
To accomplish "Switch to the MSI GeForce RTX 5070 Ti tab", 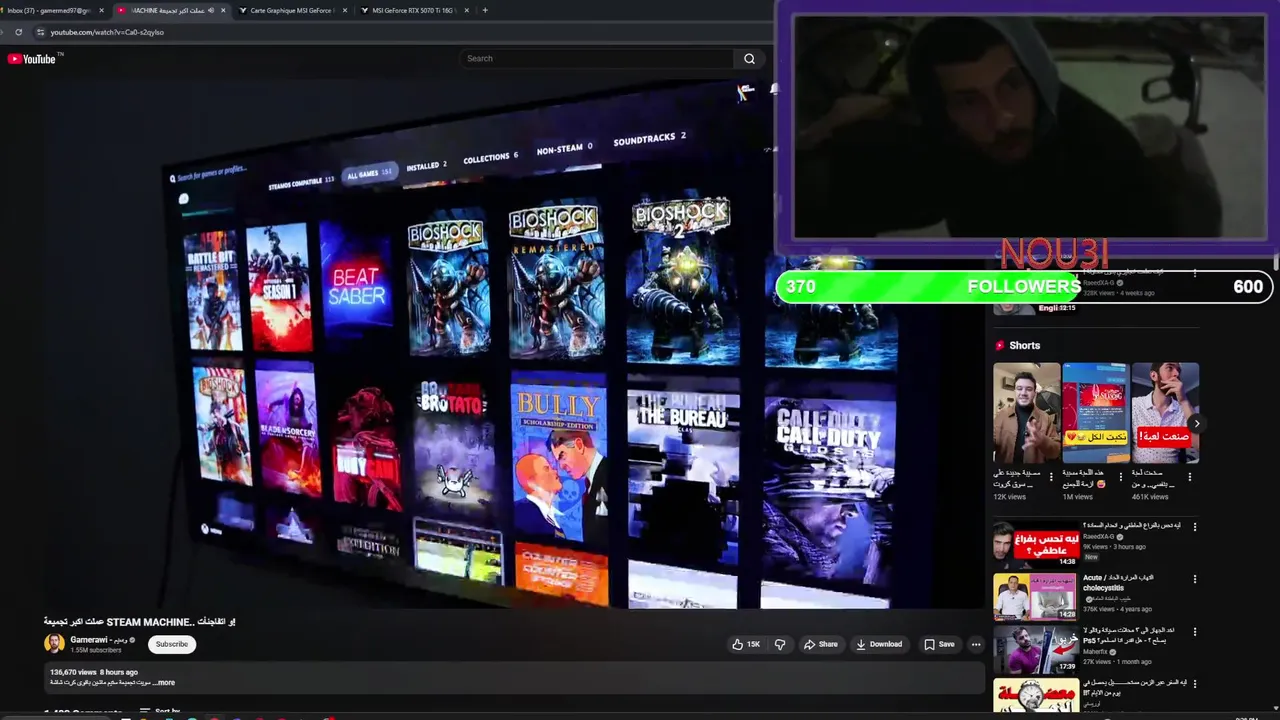I will pyautogui.click(x=412, y=10).
